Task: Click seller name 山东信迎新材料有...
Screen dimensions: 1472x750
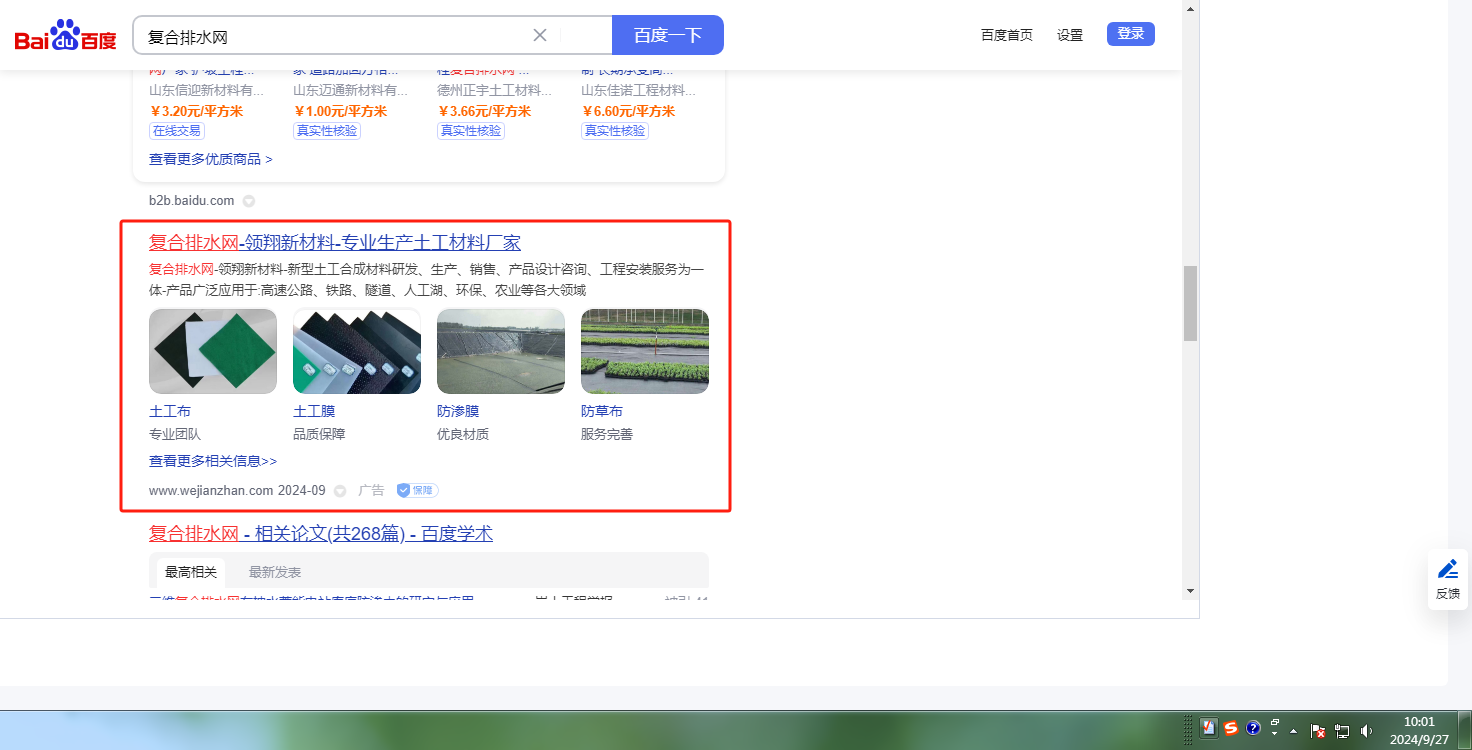Action: 207,90
